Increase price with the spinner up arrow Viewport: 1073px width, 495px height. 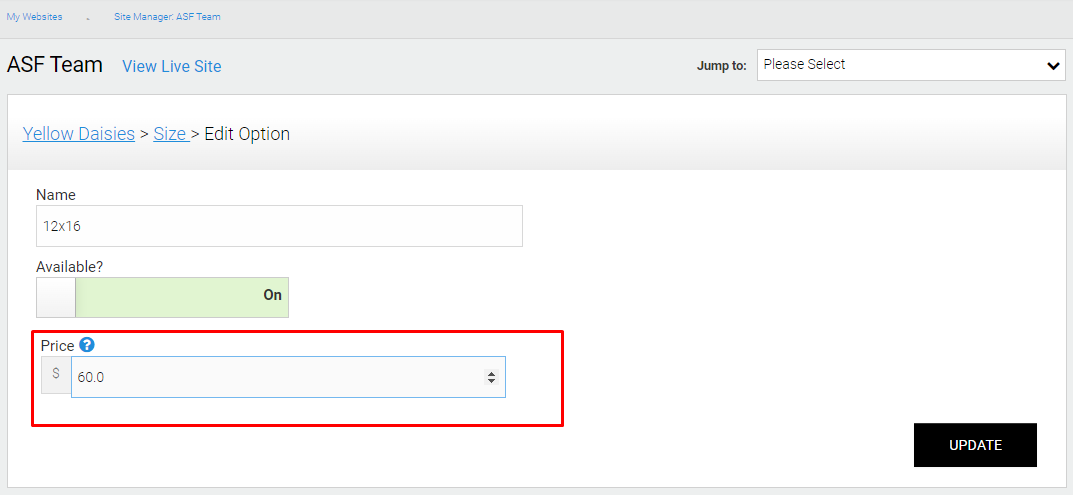tap(491, 373)
